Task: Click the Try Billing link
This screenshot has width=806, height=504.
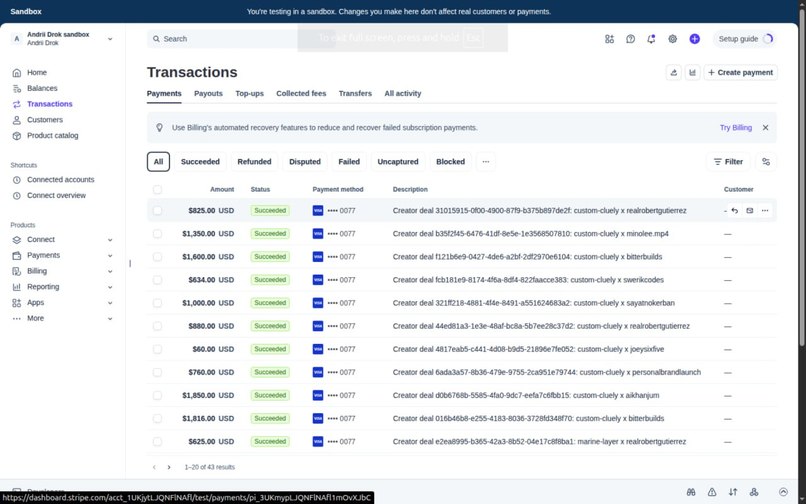Action: (736, 128)
